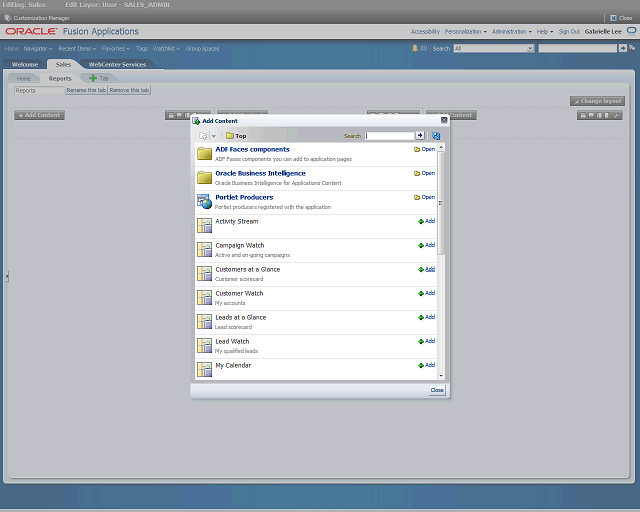The image size is (640, 512).
Task: Switch to the Sales tab
Action: [63, 64]
